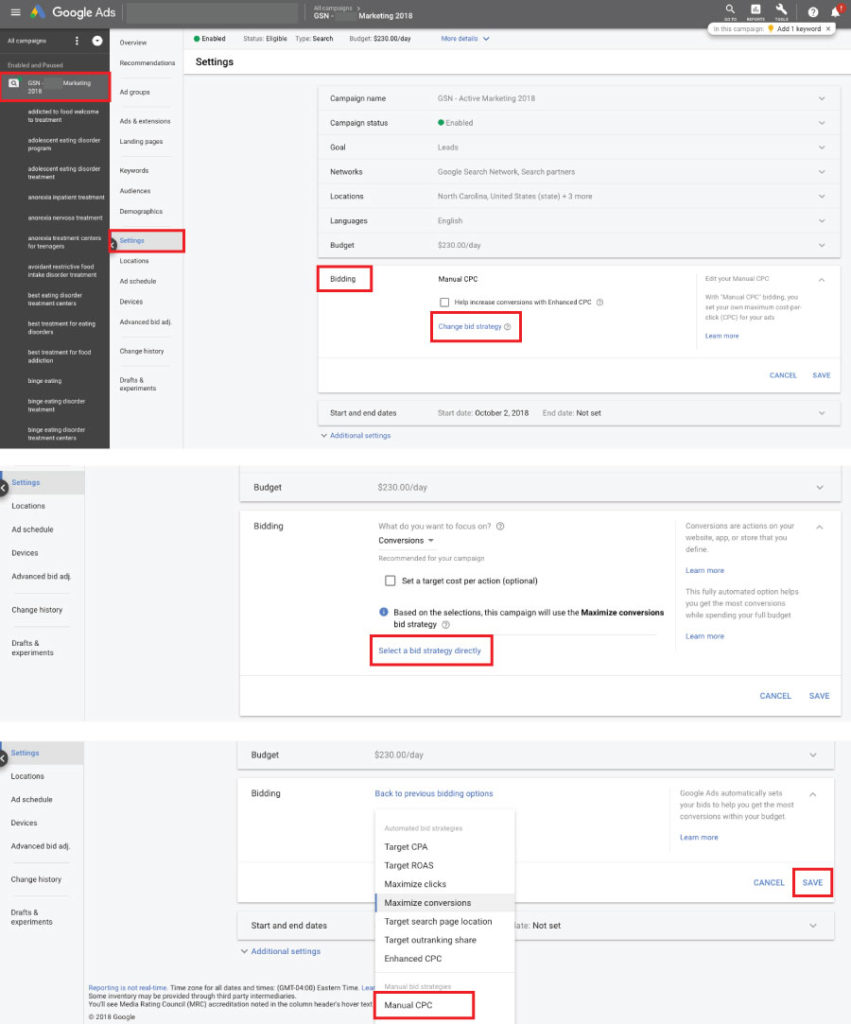Click Learn more under Edit your Manual CPC
This screenshot has width=851, height=1024.
722,336
